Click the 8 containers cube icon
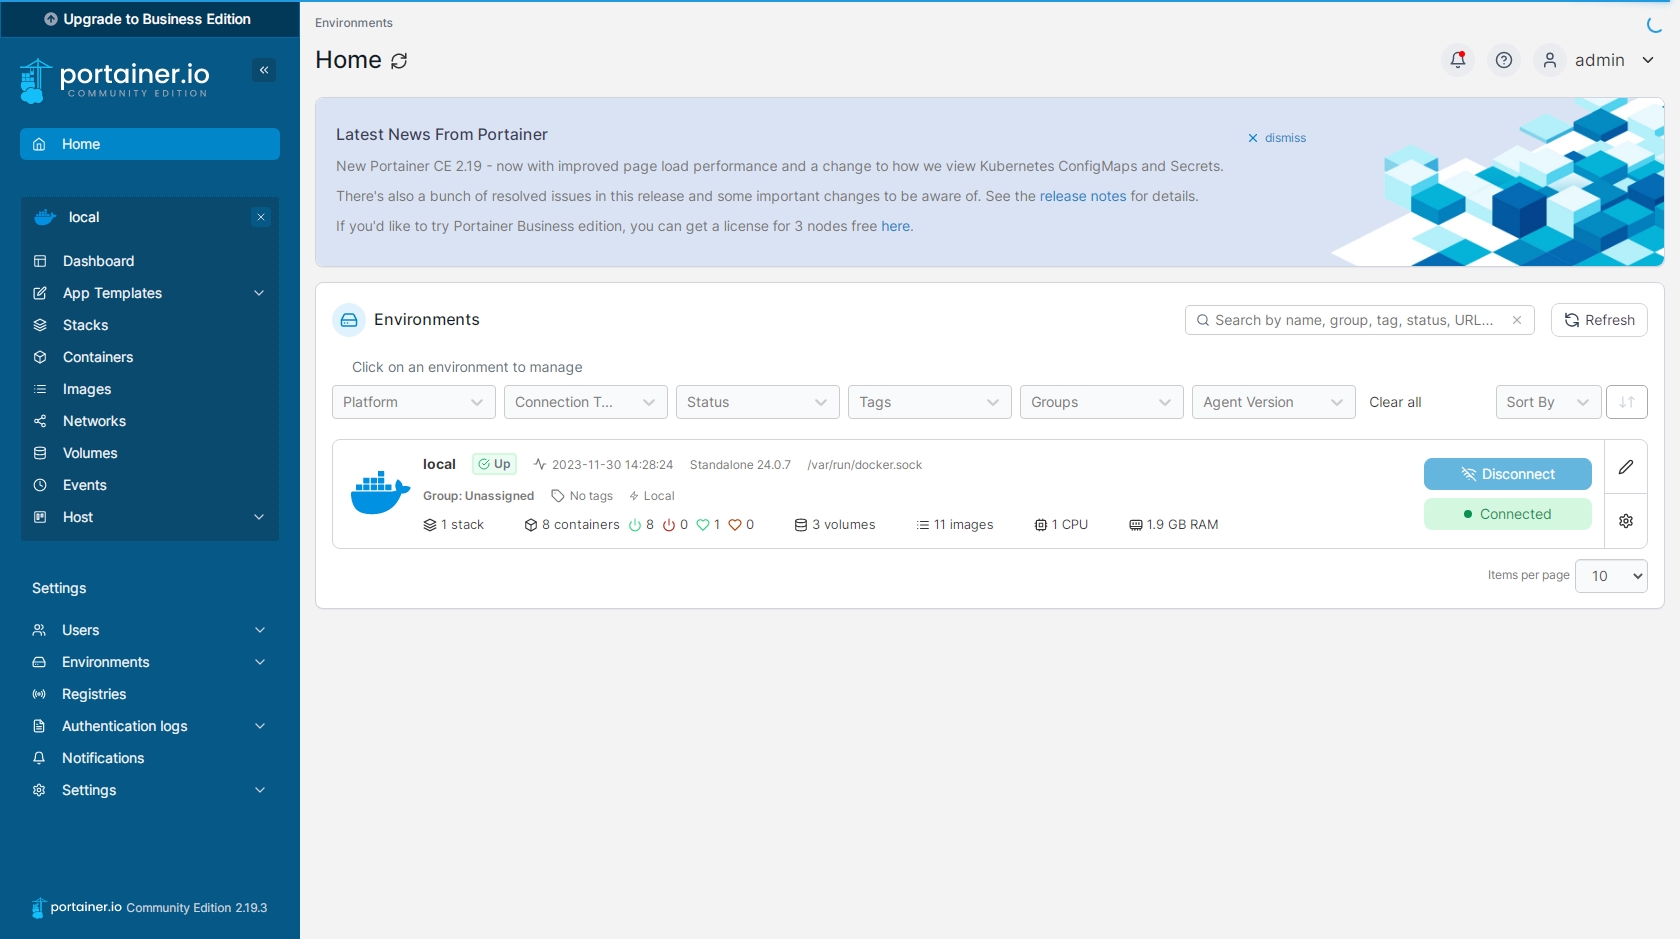The width and height of the screenshot is (1680, 939). click(x=531, y=525)
